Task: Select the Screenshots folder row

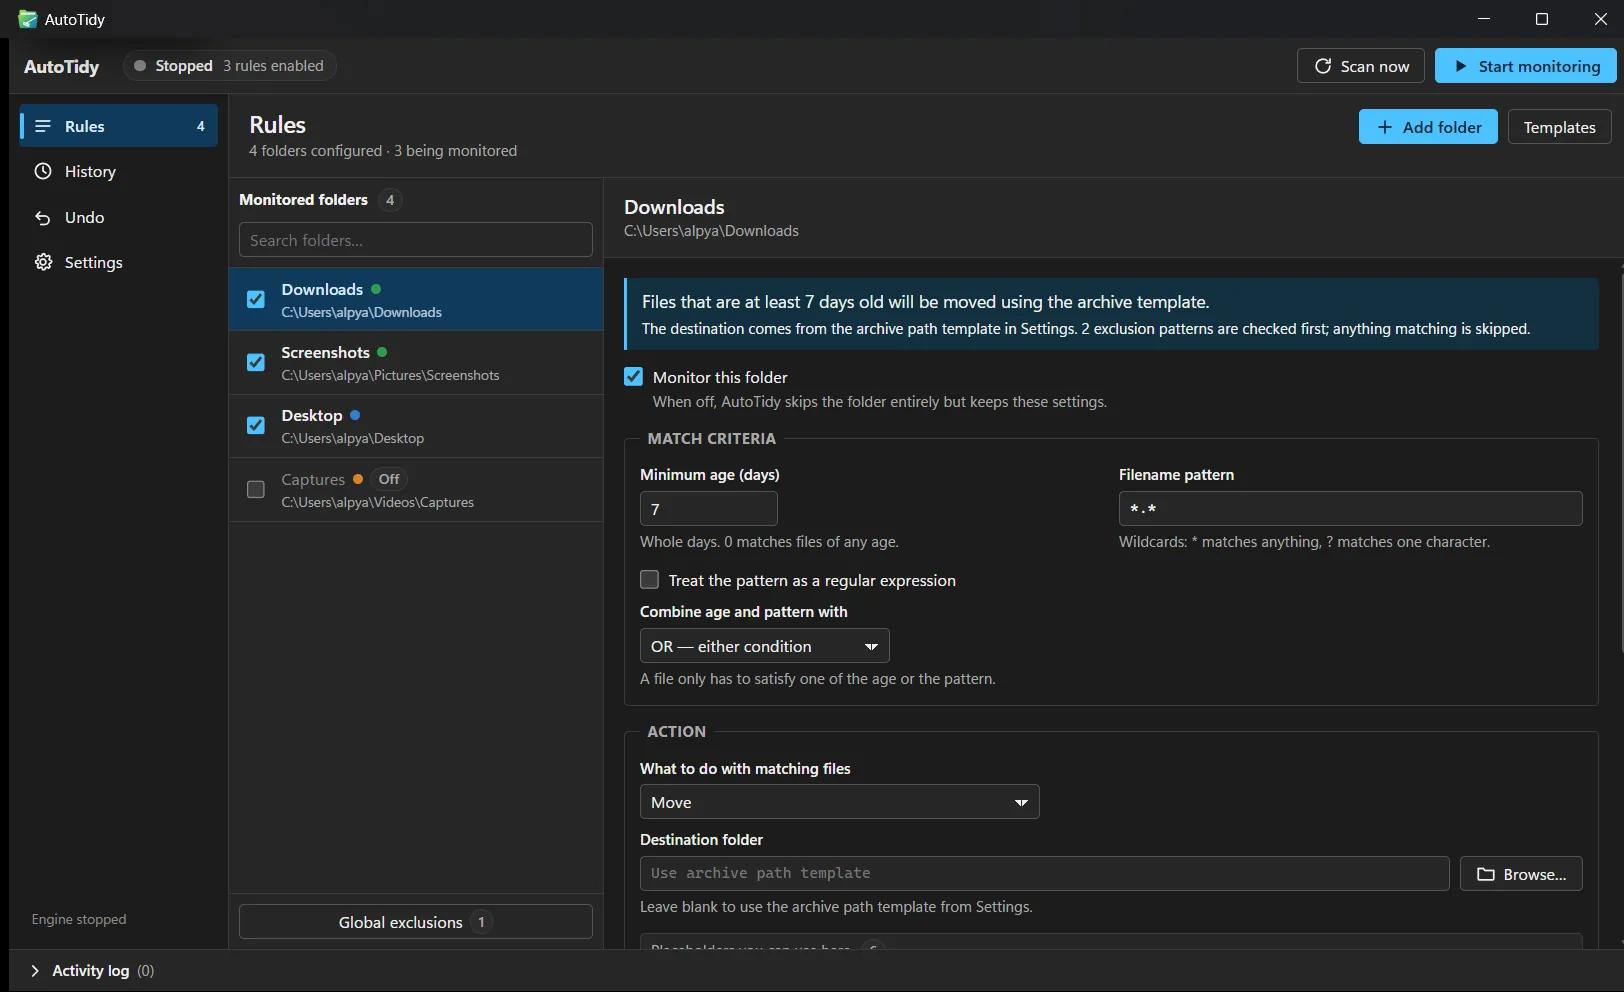Action: pos(416,363)
